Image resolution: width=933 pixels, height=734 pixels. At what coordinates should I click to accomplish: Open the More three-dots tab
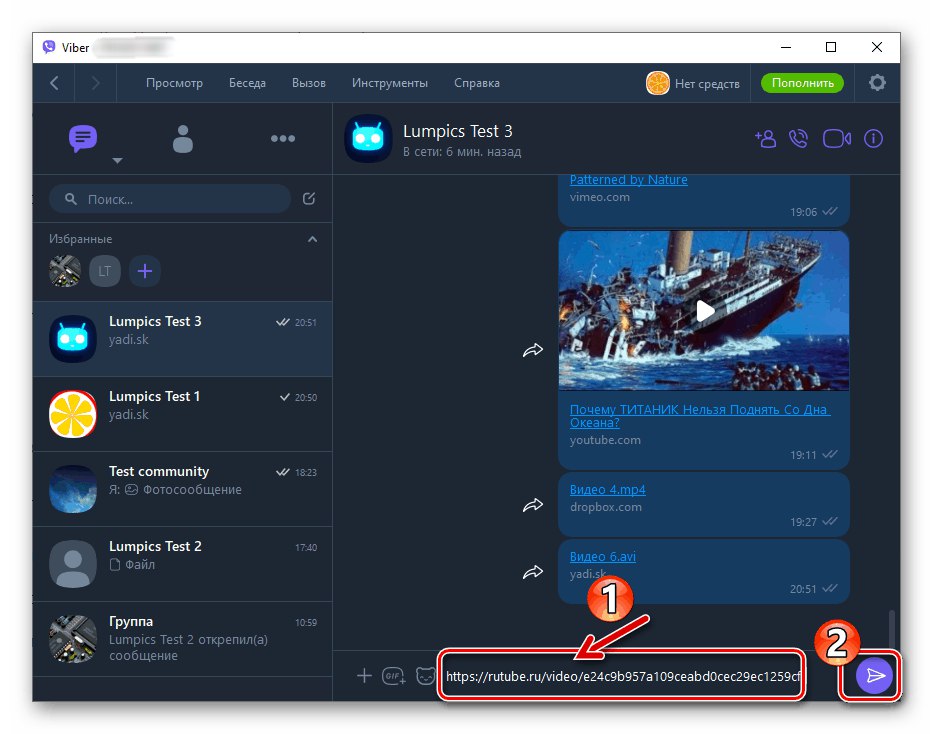(283, 139)
